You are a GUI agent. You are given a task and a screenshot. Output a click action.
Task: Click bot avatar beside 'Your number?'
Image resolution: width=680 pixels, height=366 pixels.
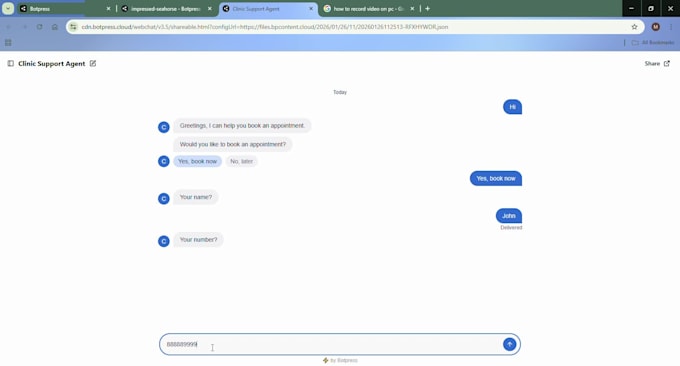point(163,241)
